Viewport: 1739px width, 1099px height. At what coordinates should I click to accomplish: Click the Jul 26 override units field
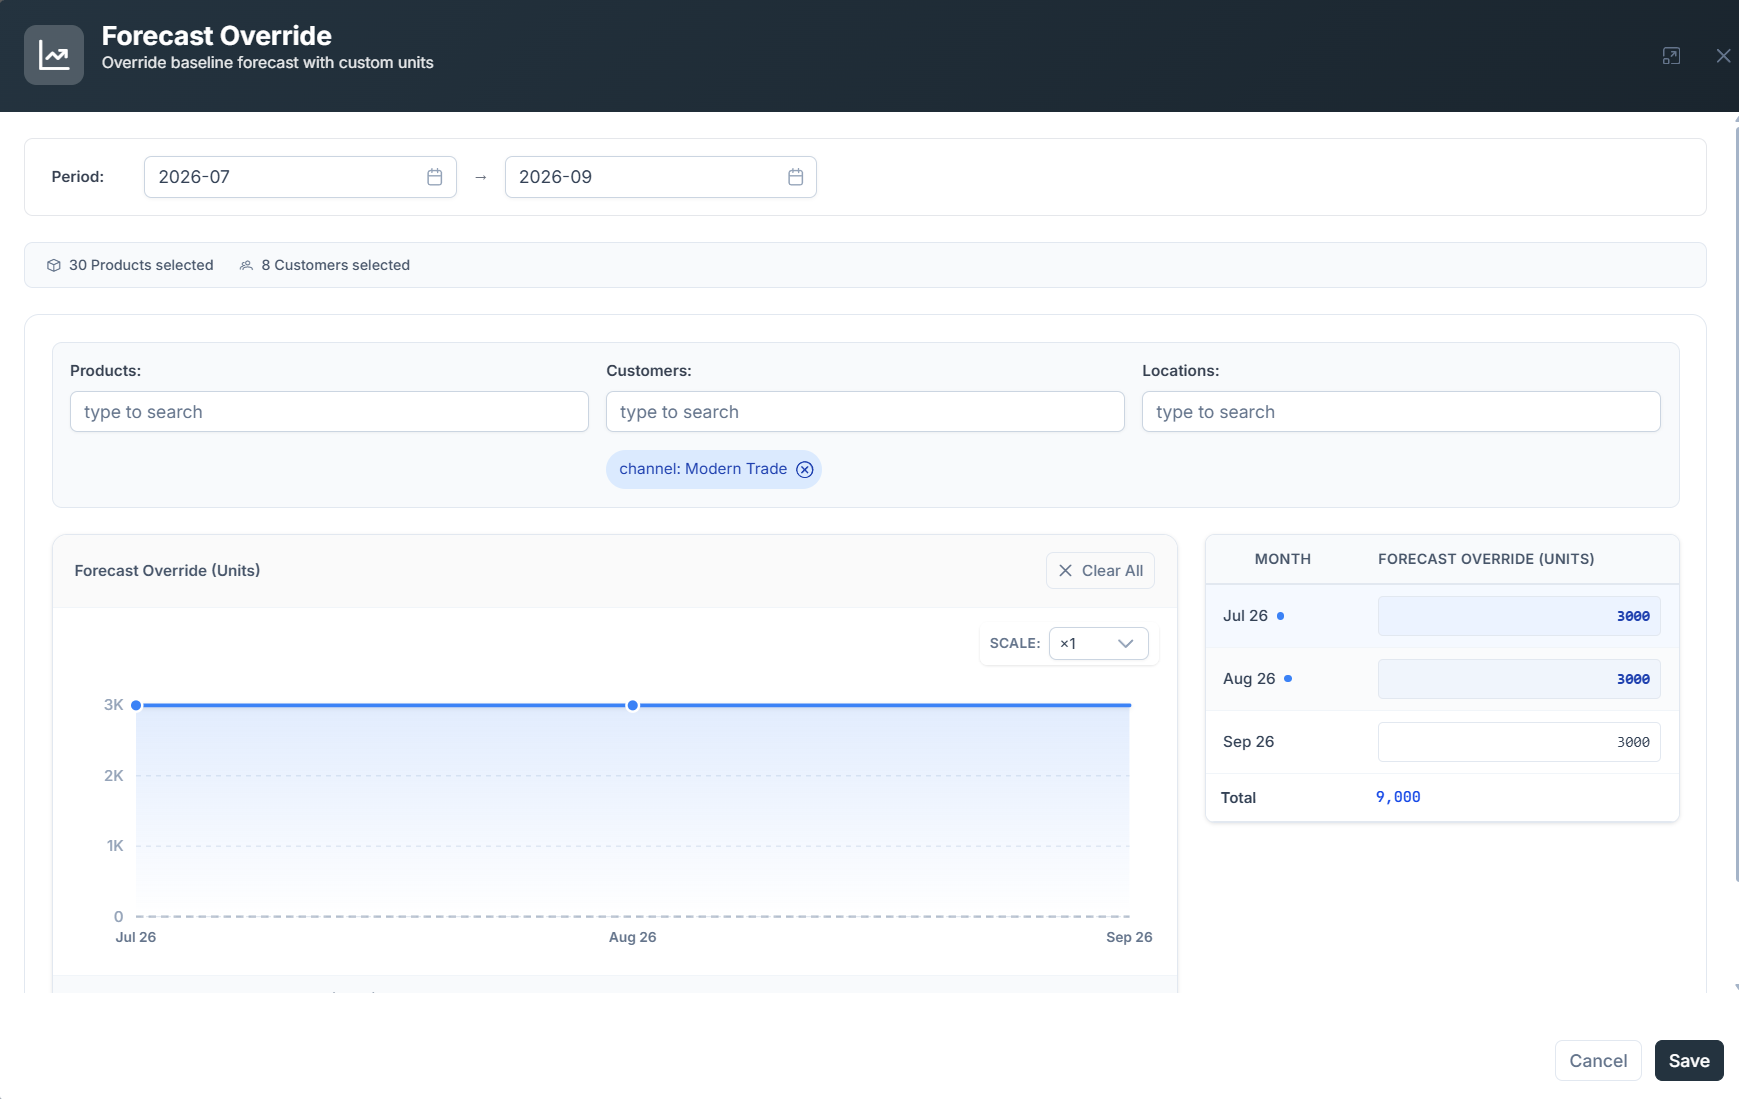tap(1519, 616)
